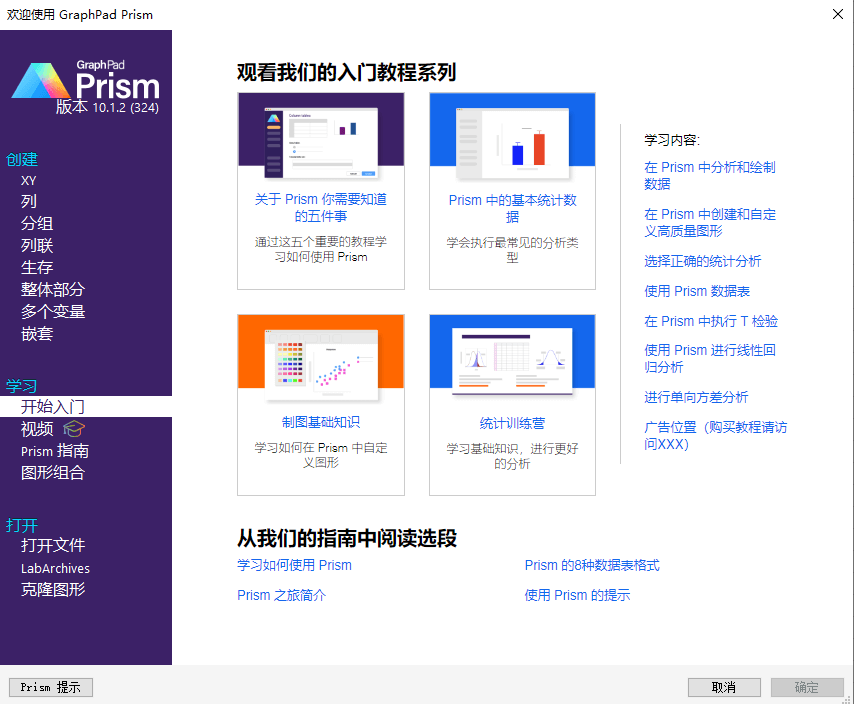Image resolution: width=854 pixels, height=704 pixels.
Task: Click the 欢迎使用 GraphPad Prism title text
Action: [x=80, y=15]
